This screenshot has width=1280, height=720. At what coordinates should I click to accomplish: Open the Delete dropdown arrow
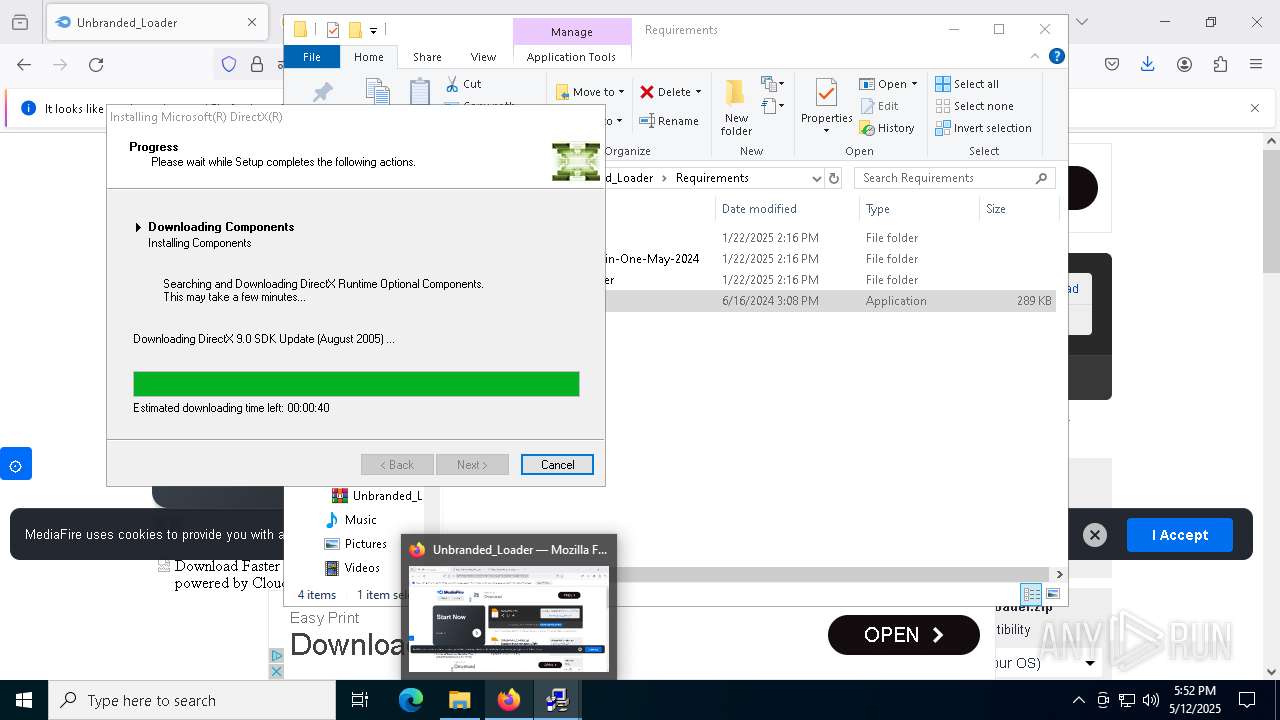click(x=698, y=92)
